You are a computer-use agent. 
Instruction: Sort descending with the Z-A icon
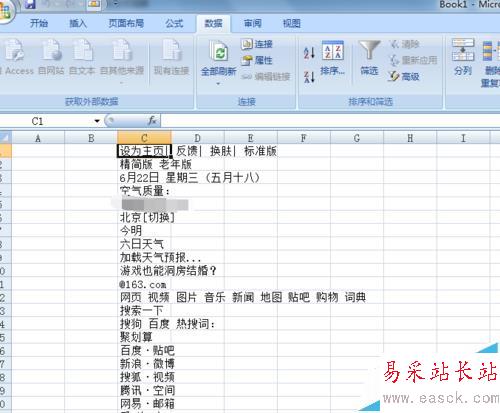coord(309,77)
